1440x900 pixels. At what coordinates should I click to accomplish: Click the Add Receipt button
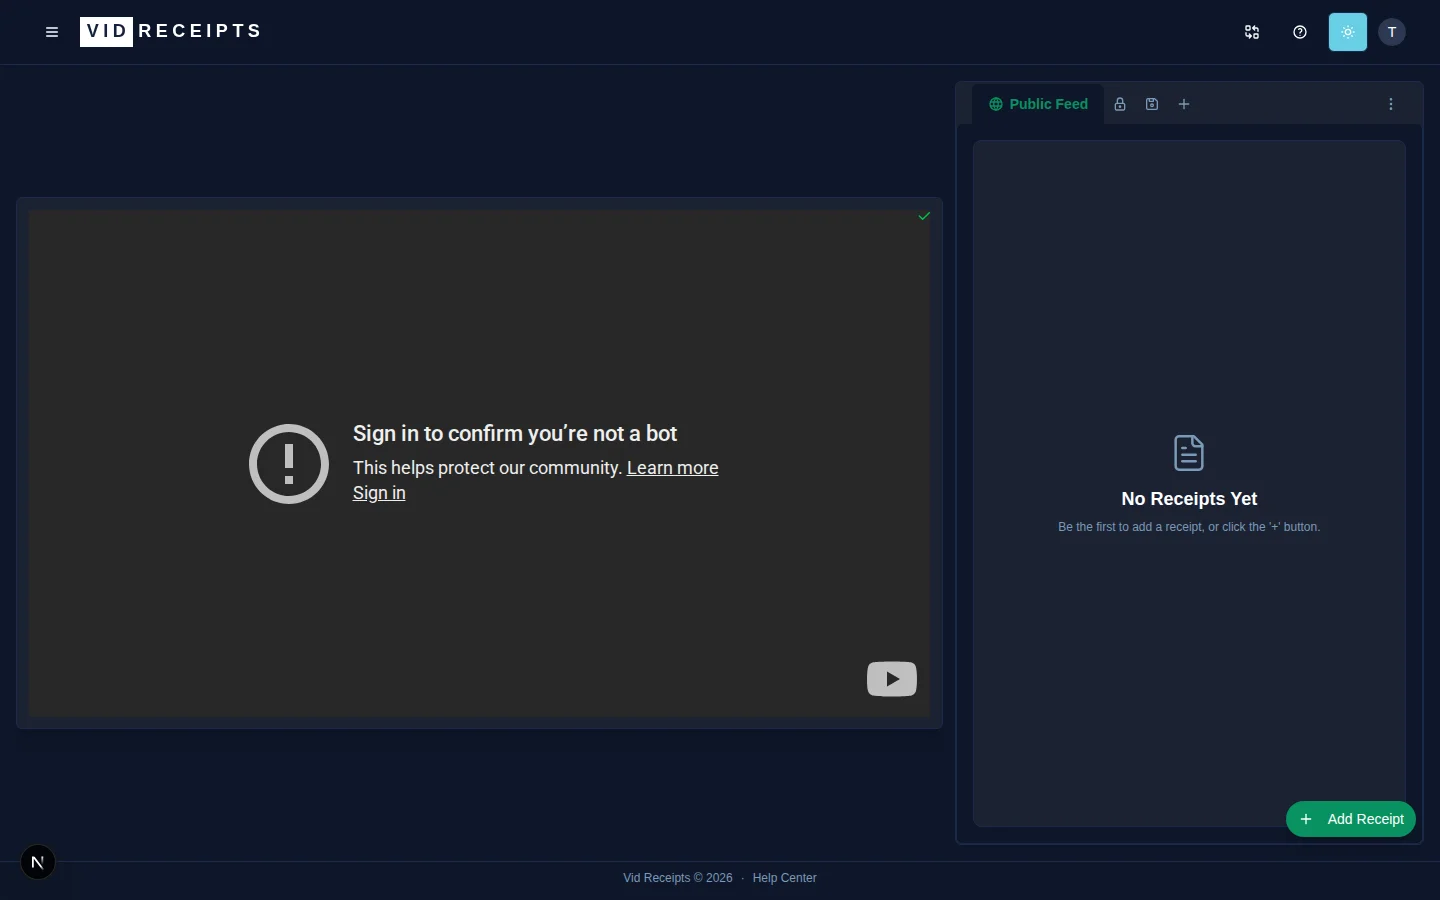(x=1351, y=819)
